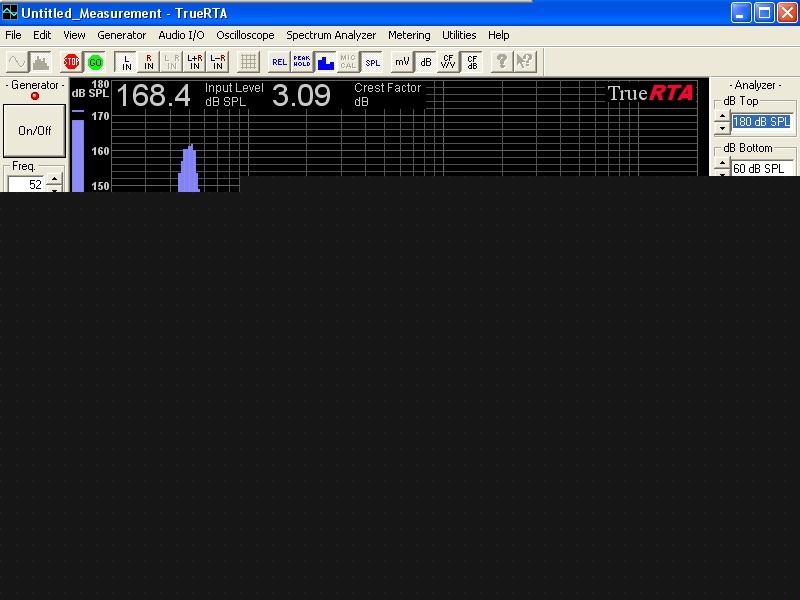Select the spectrum analyzer view icon
Screen dimensions: 800x600
pos(40,62)
